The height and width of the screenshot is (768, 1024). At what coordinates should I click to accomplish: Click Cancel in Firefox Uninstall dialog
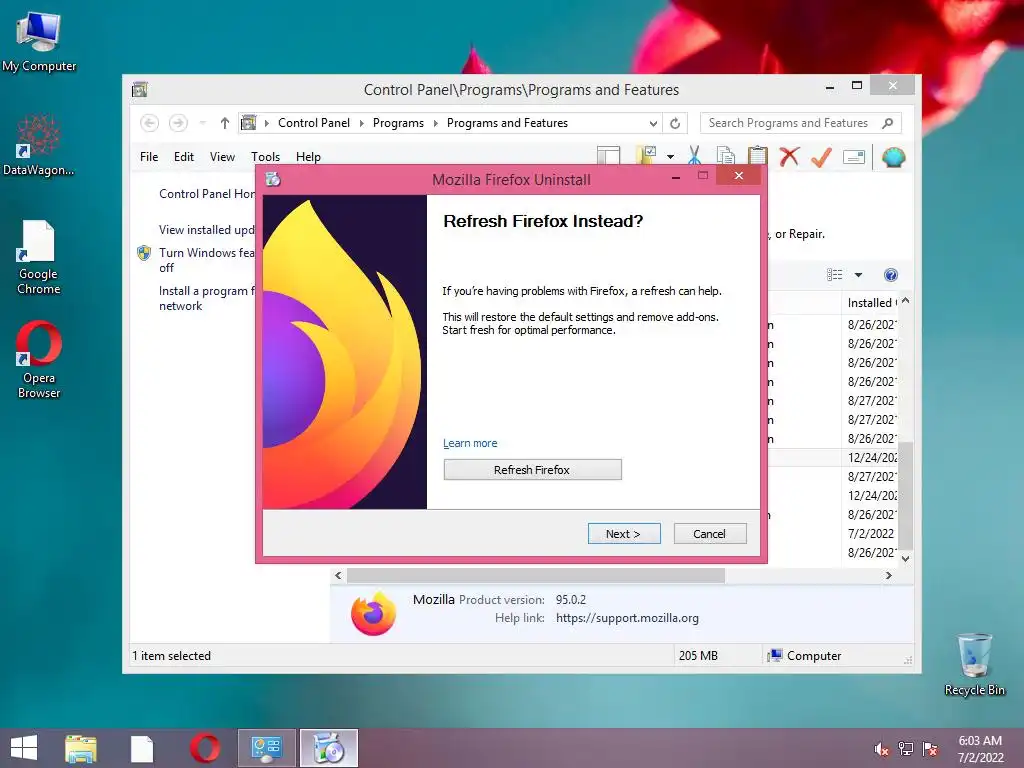pos(710,534)
